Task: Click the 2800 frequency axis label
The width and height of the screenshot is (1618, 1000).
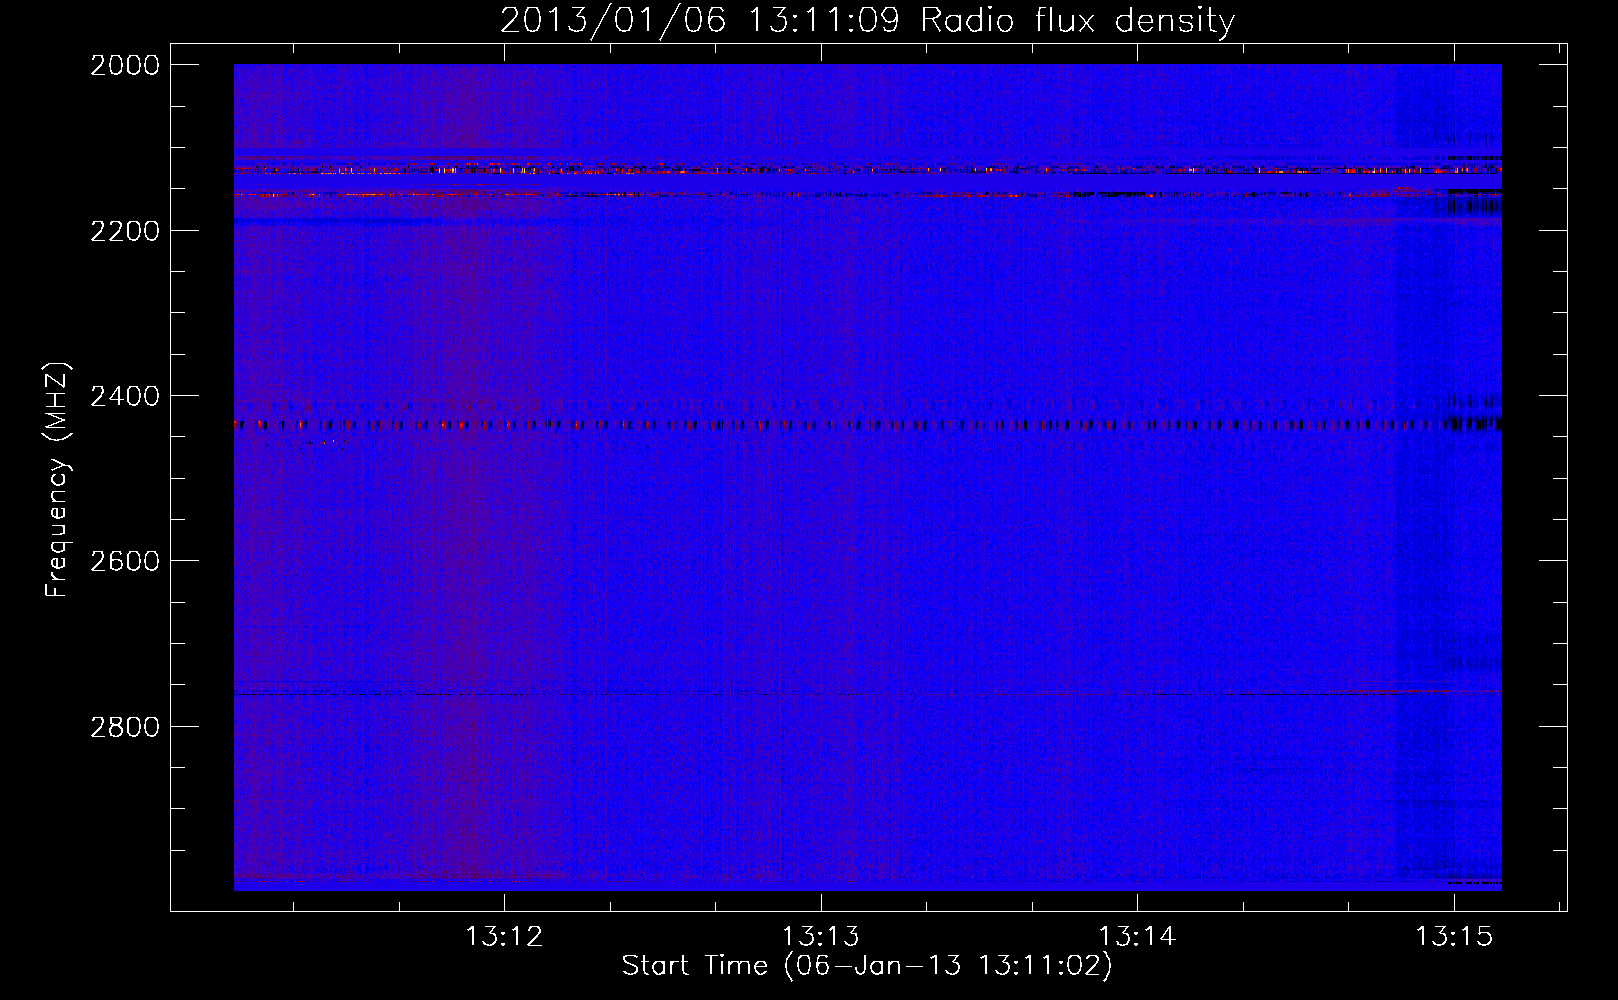Action: tap(125, 727)
